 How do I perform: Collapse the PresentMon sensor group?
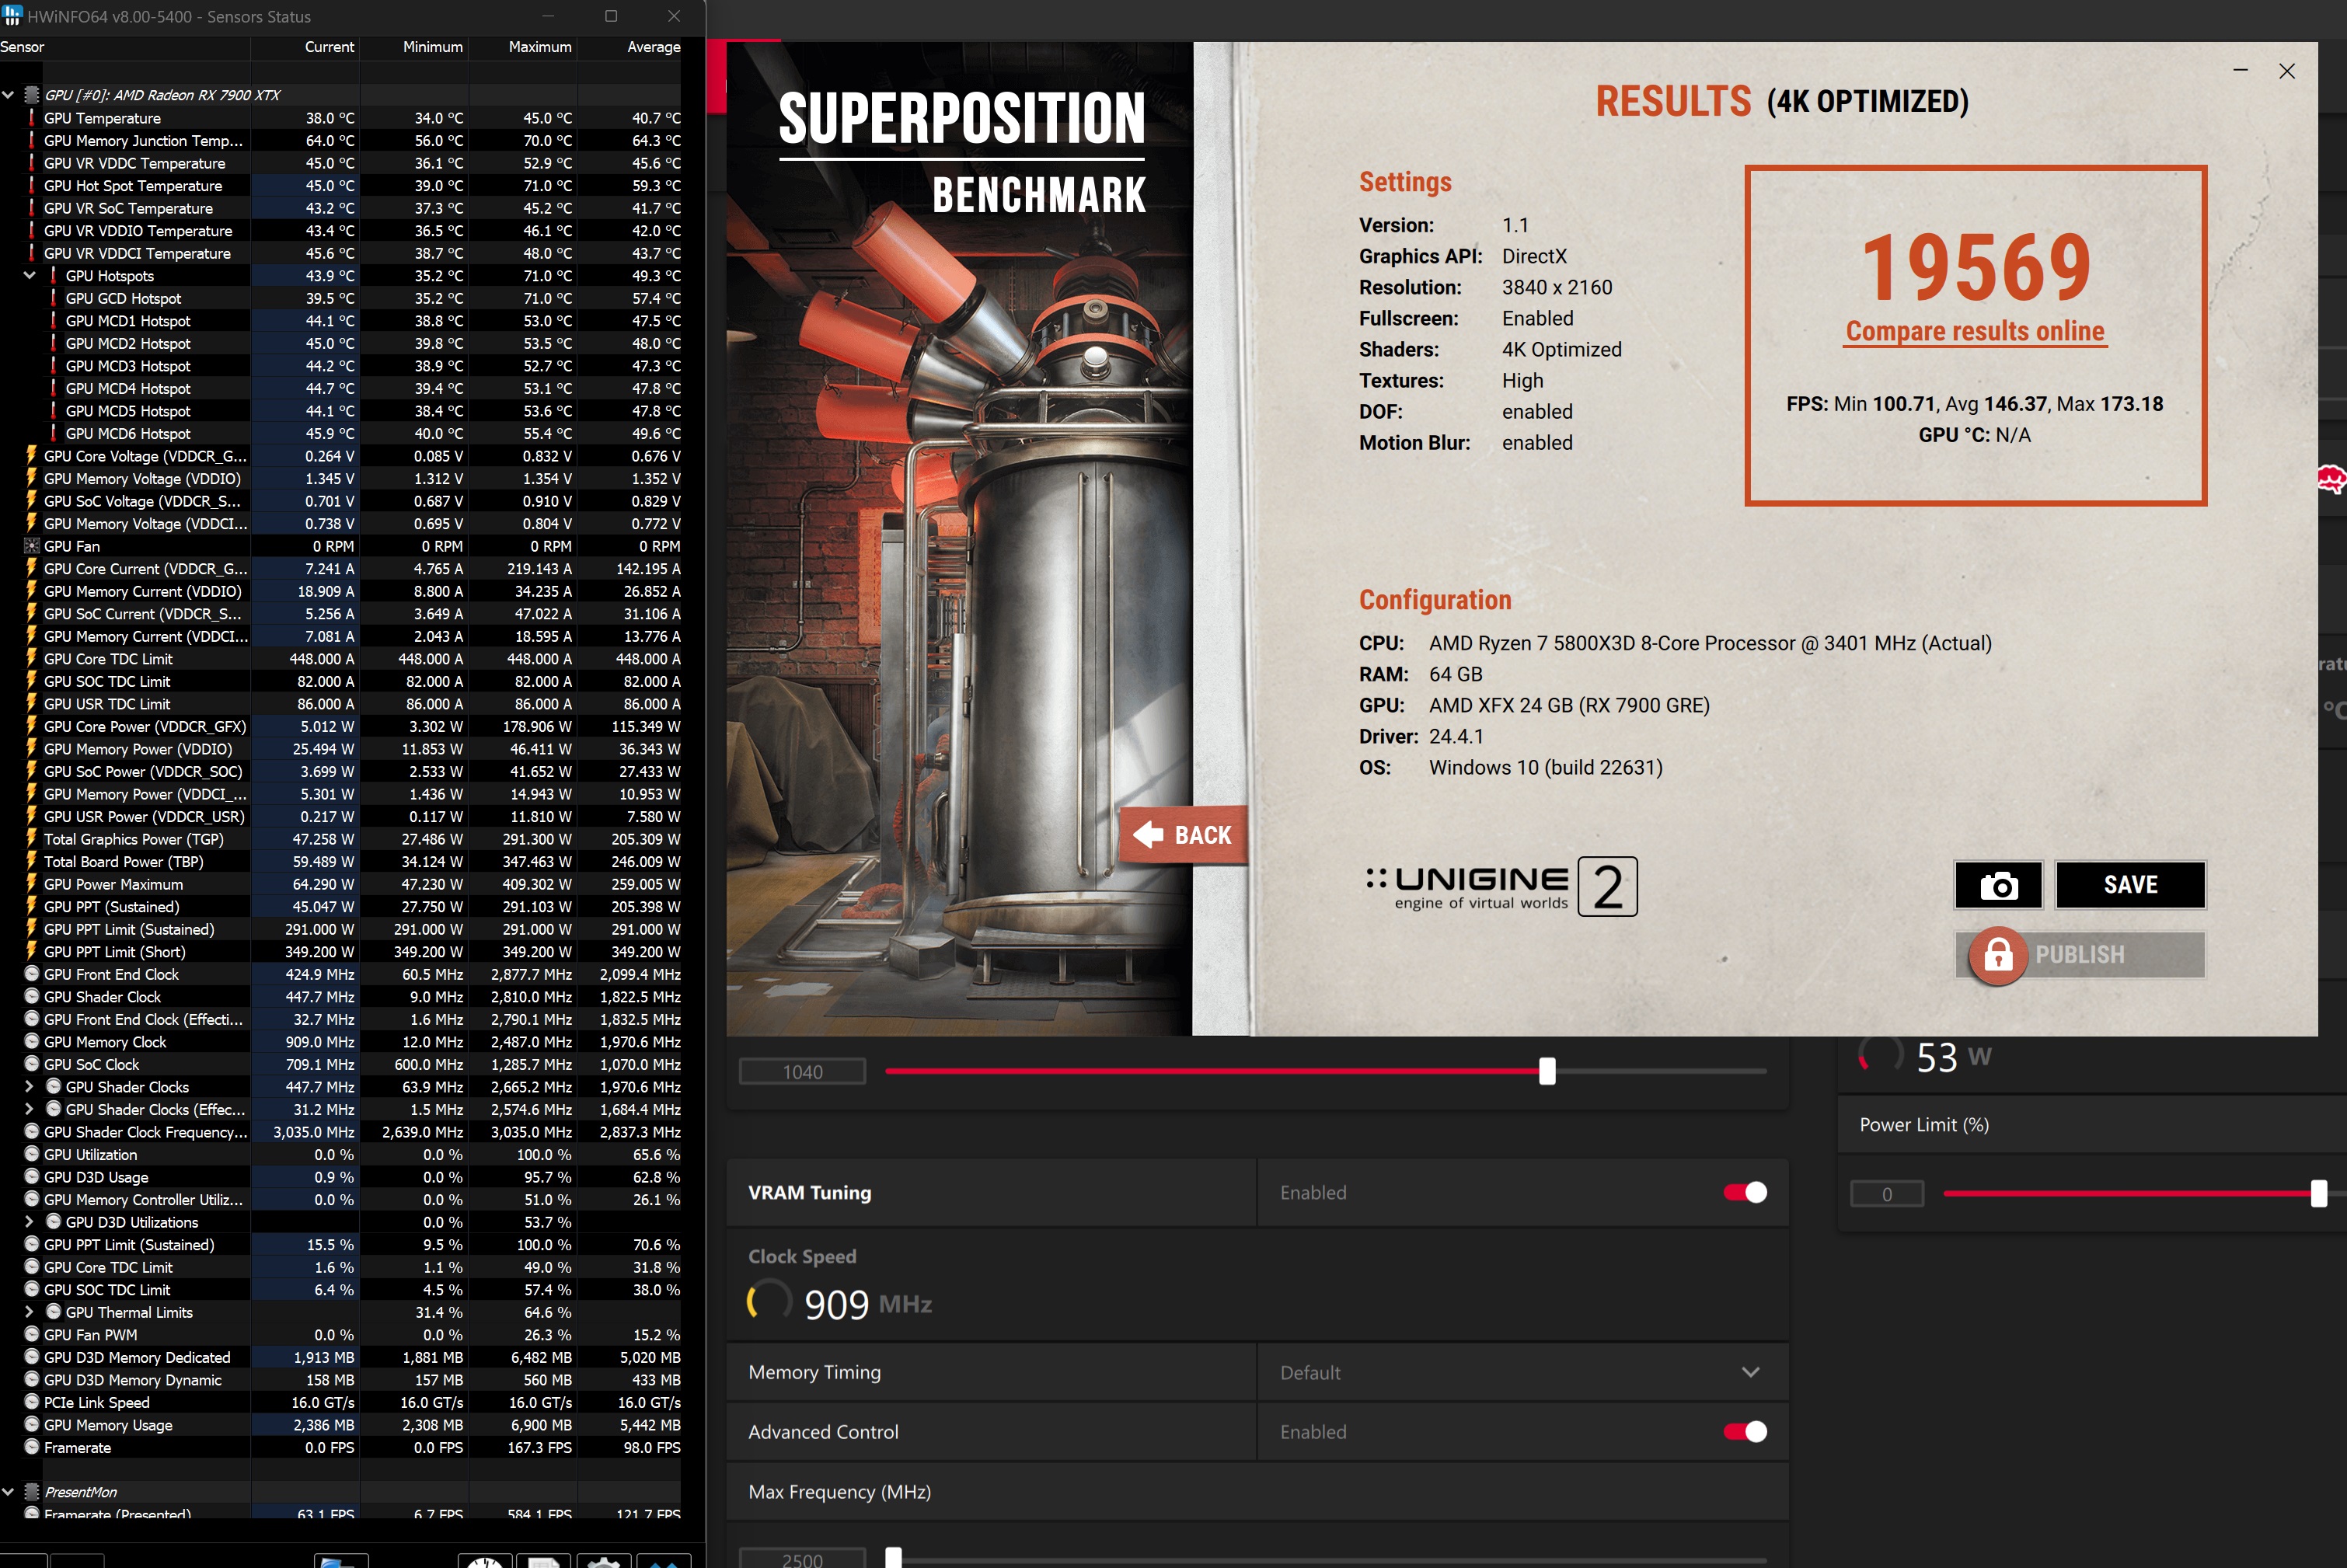click(8, 1492)
